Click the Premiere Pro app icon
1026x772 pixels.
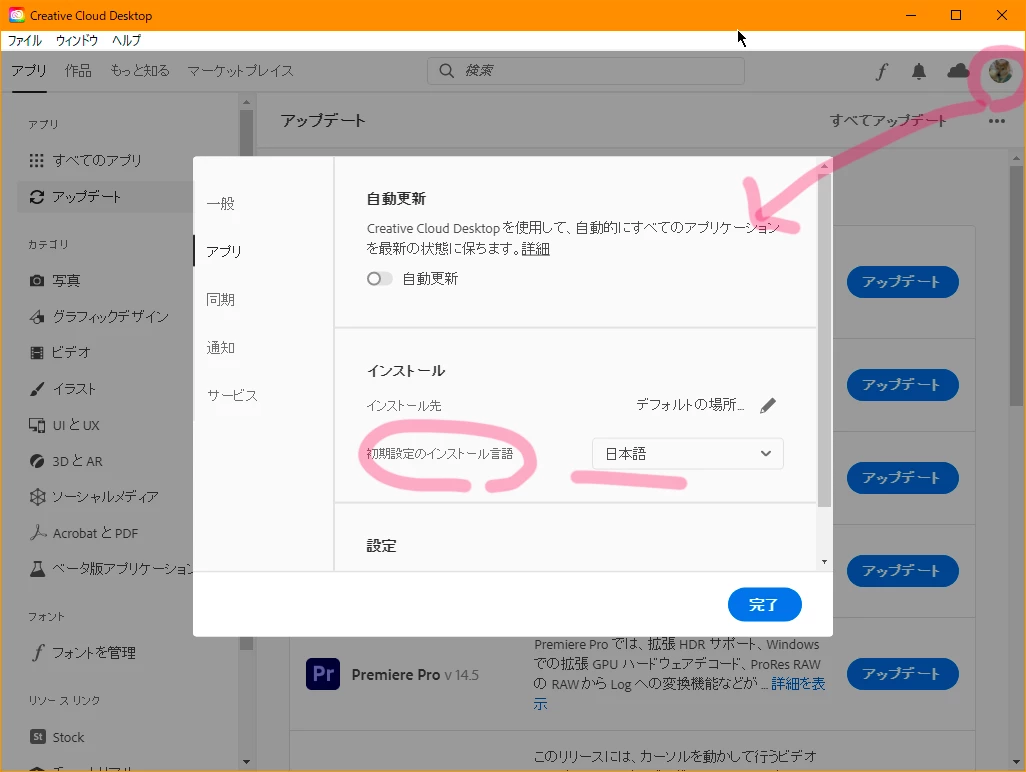coord(323,674)
